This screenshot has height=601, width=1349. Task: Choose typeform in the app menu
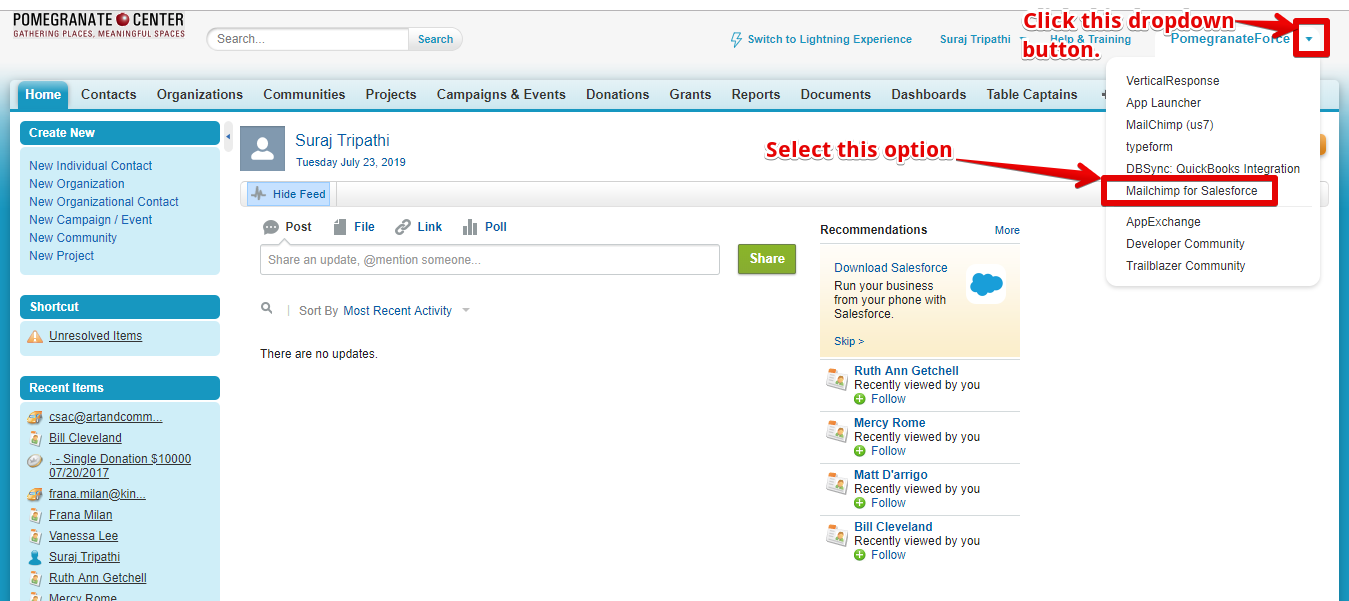pos(1148,147)
